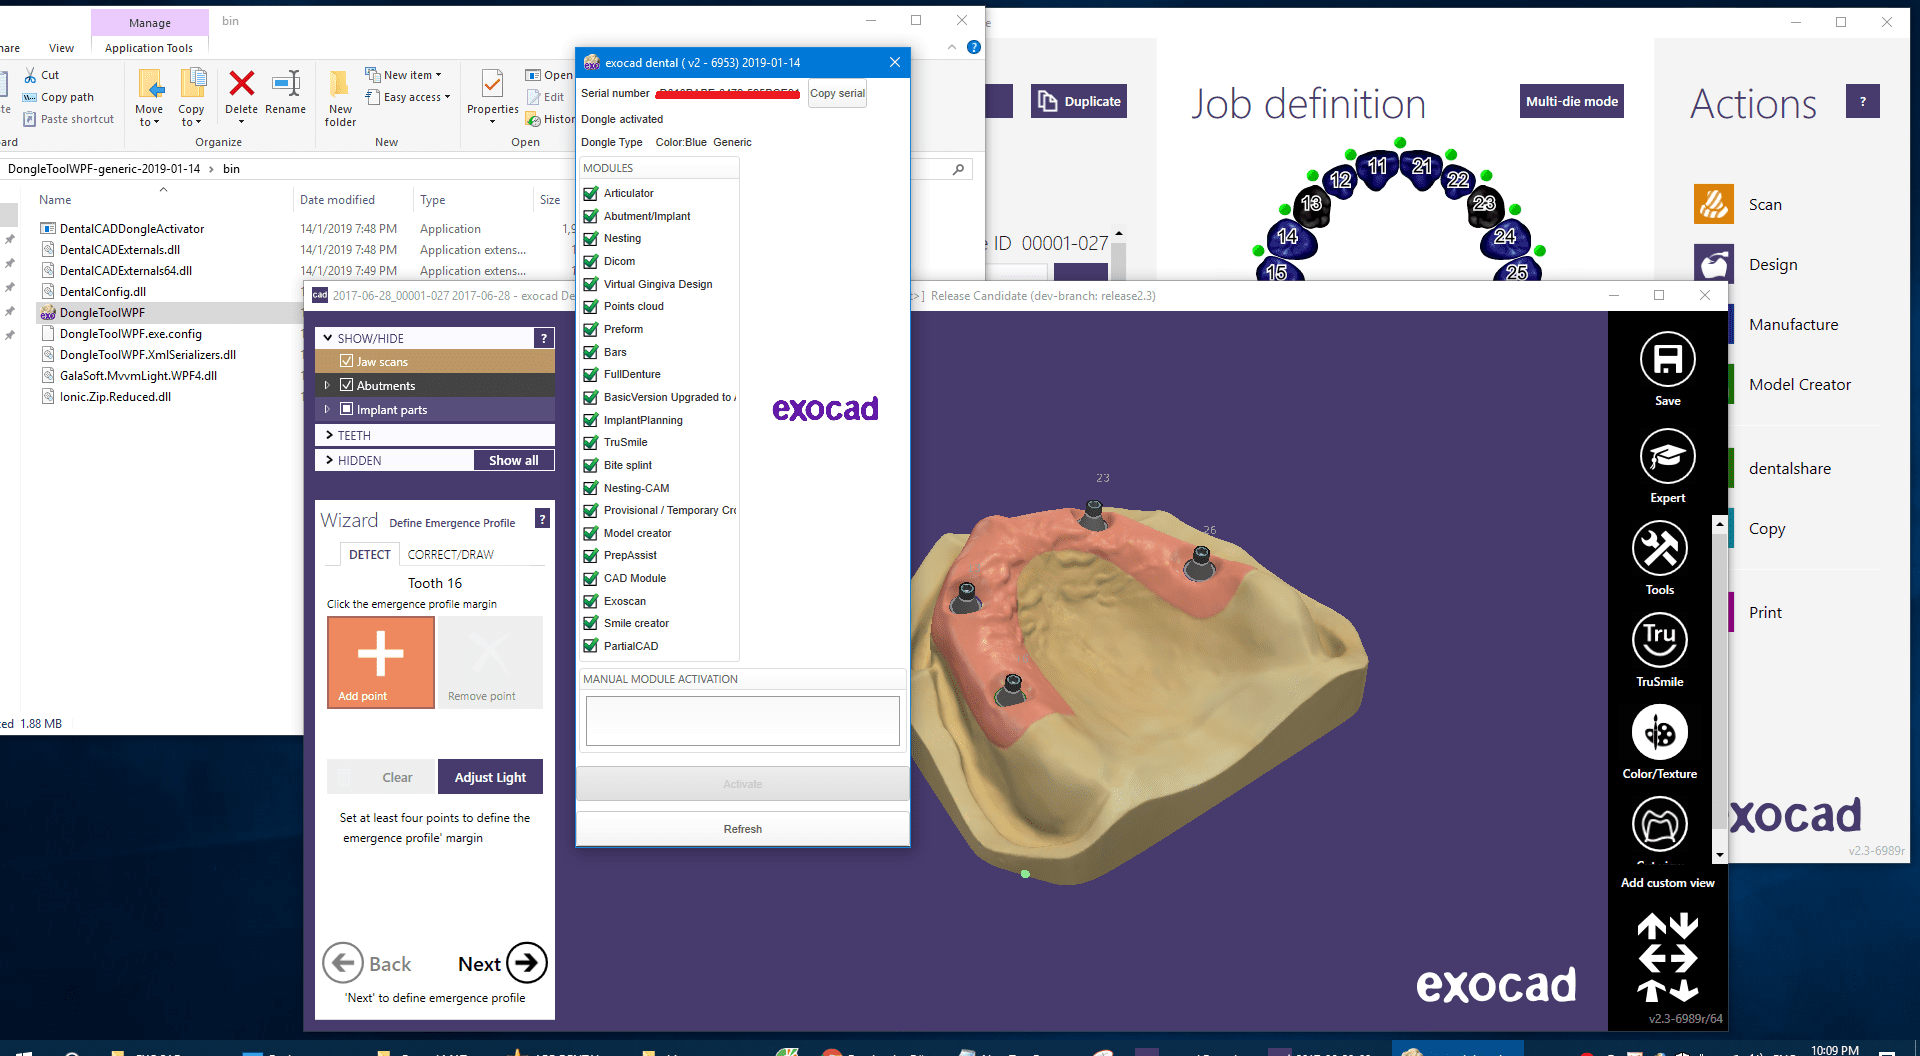Open Color/Texture settings icon
The width and height of the screenshot is (1920, 1056).
tap(1659, 733)
